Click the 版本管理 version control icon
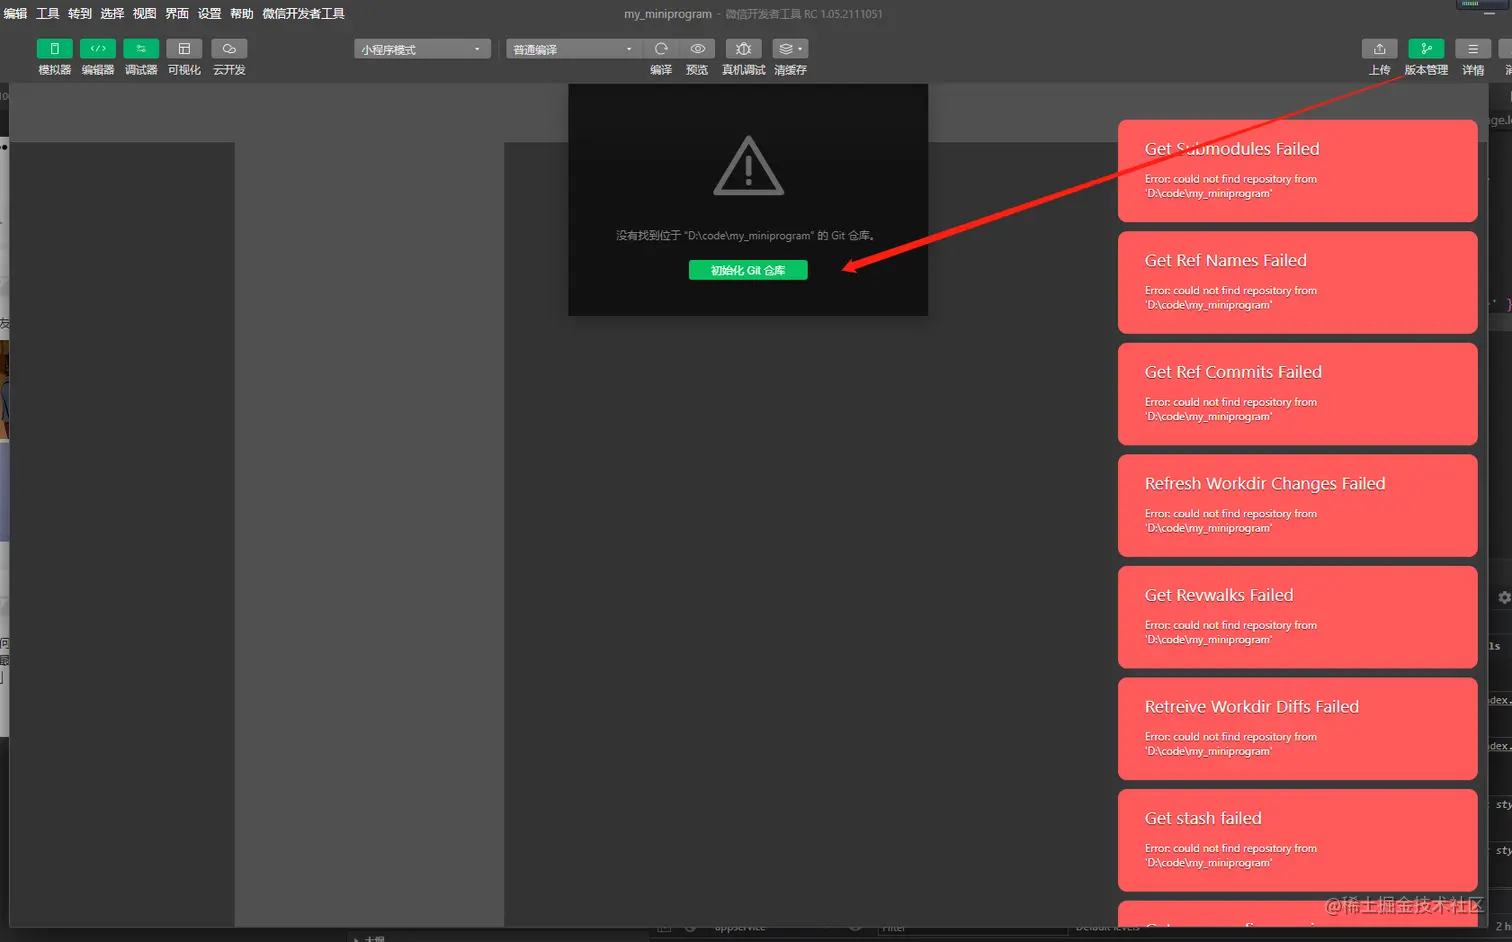This screenshot has height=942, width=1512. tap(1426, 49)
